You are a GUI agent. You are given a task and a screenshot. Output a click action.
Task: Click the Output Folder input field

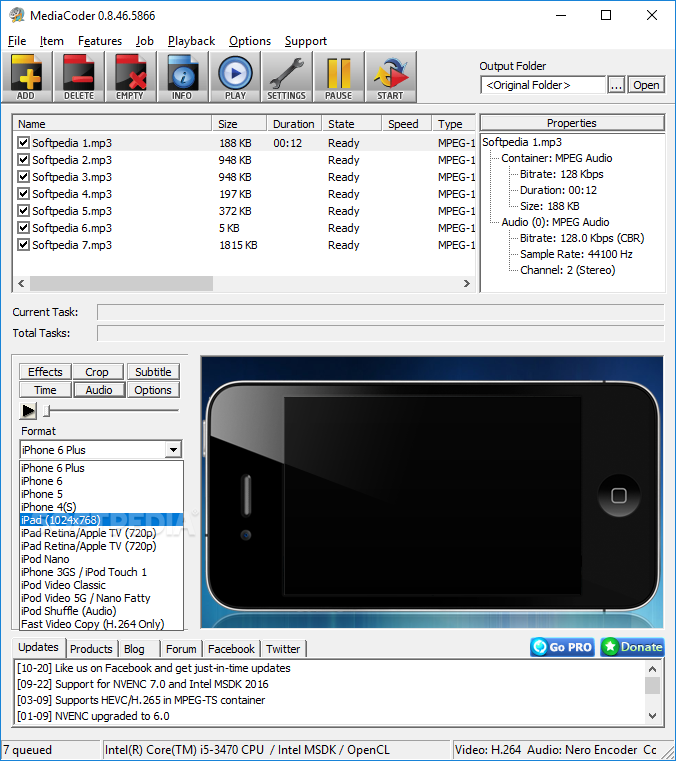543,85
